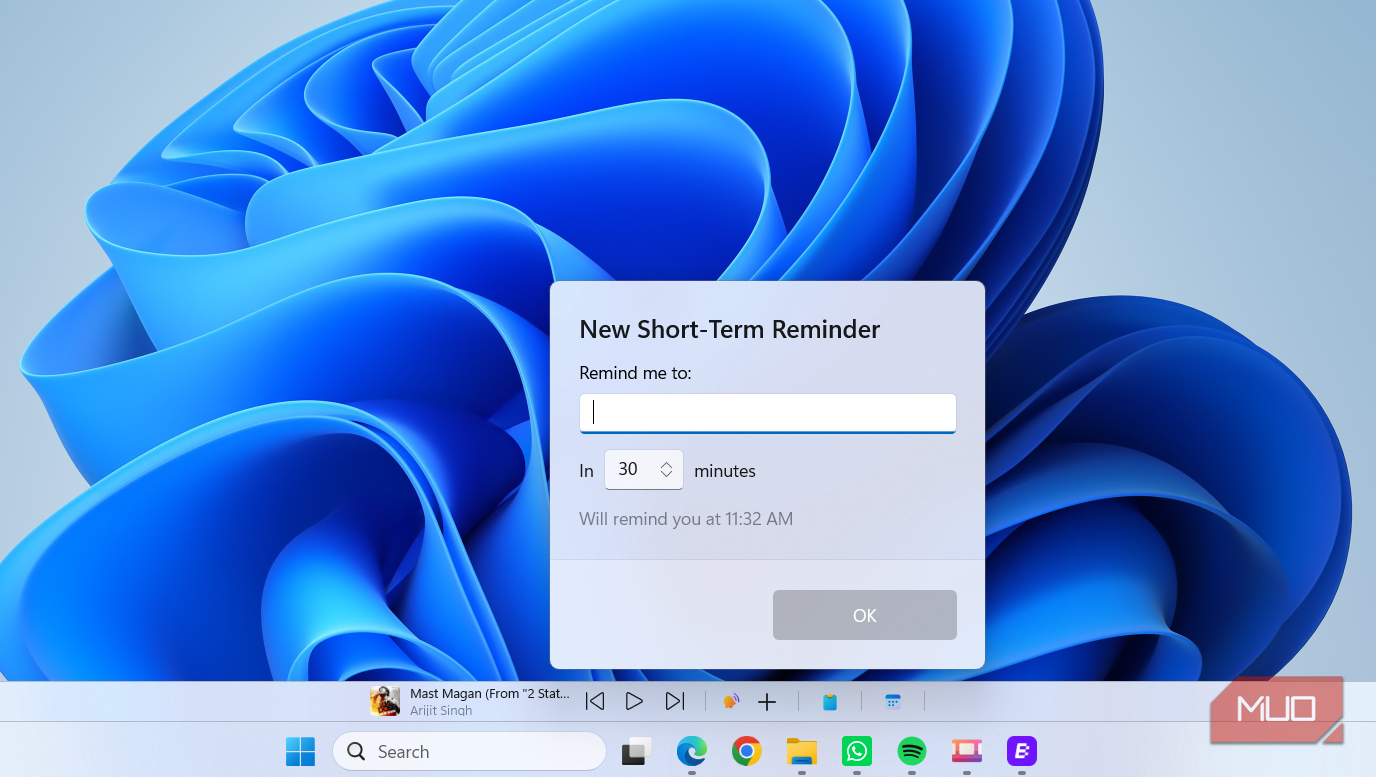Open the purple E app on taskbar
The image size is (1376, 777).
[1022, 751]
